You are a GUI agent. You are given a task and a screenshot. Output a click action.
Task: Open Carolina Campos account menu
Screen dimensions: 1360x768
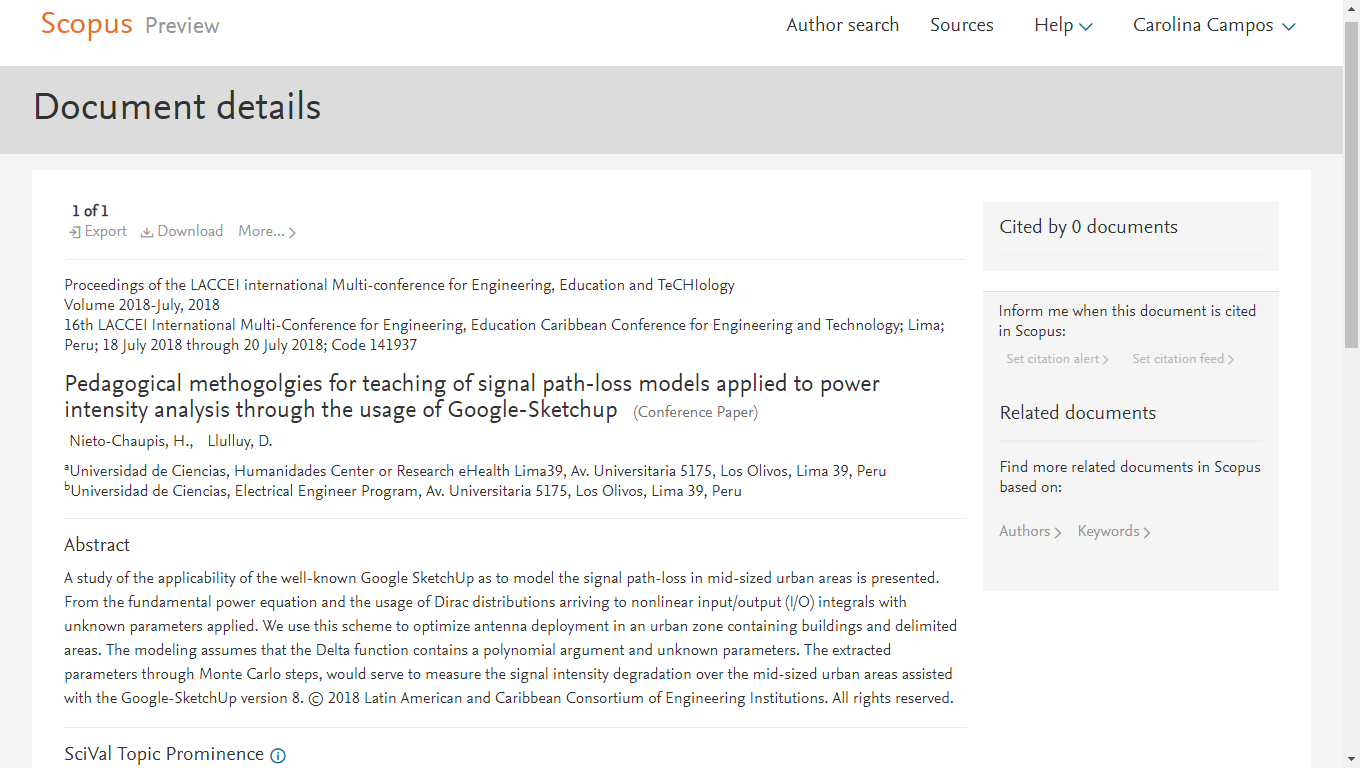coord(1214,26)
